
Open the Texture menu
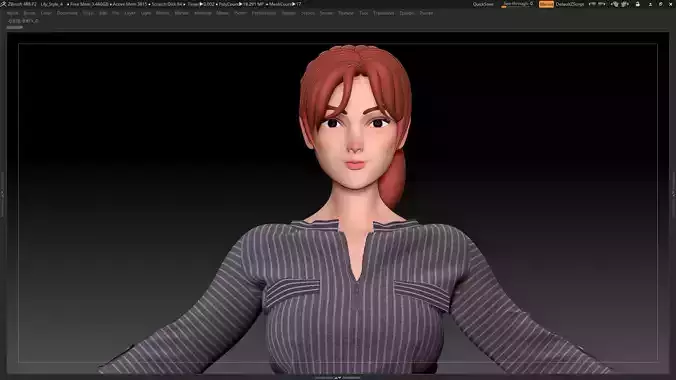346,13
